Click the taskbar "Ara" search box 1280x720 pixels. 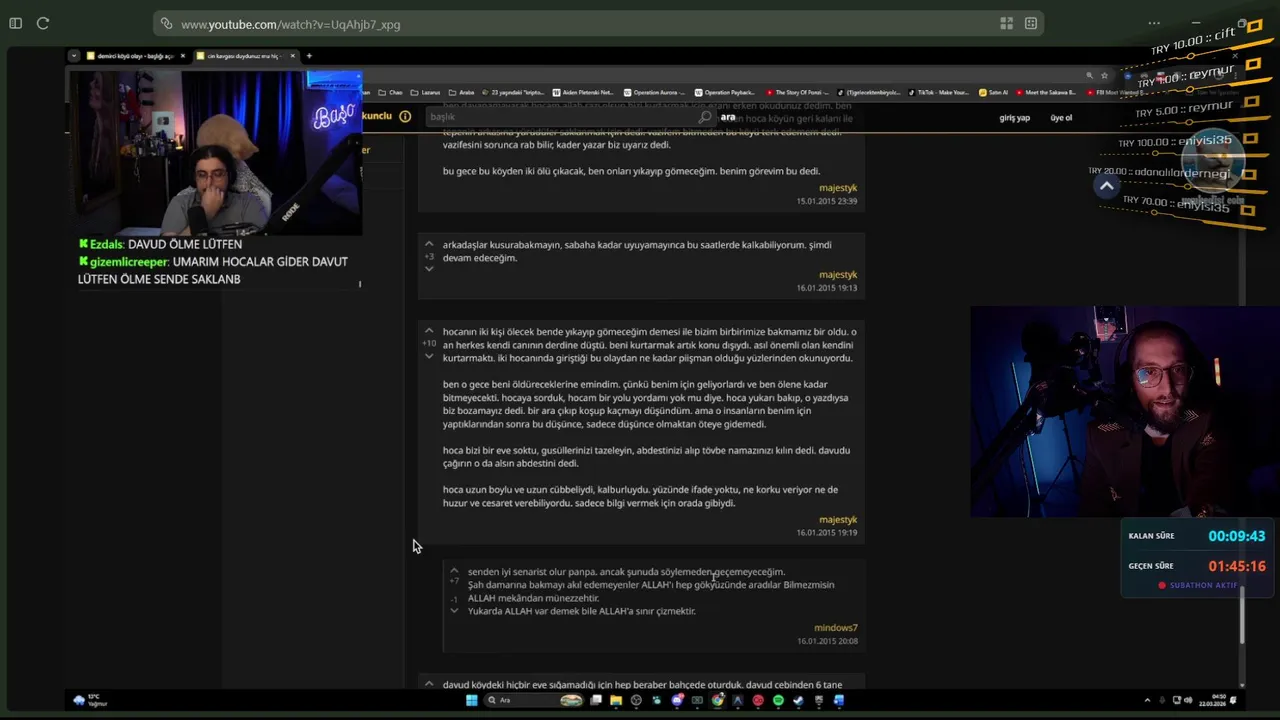(534, 700)
